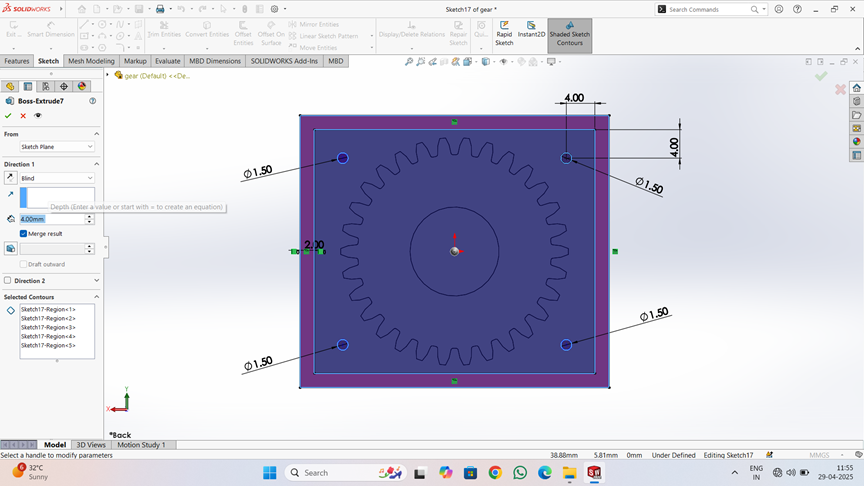Switch to the PropertyManager tab icon

(28, 86)
